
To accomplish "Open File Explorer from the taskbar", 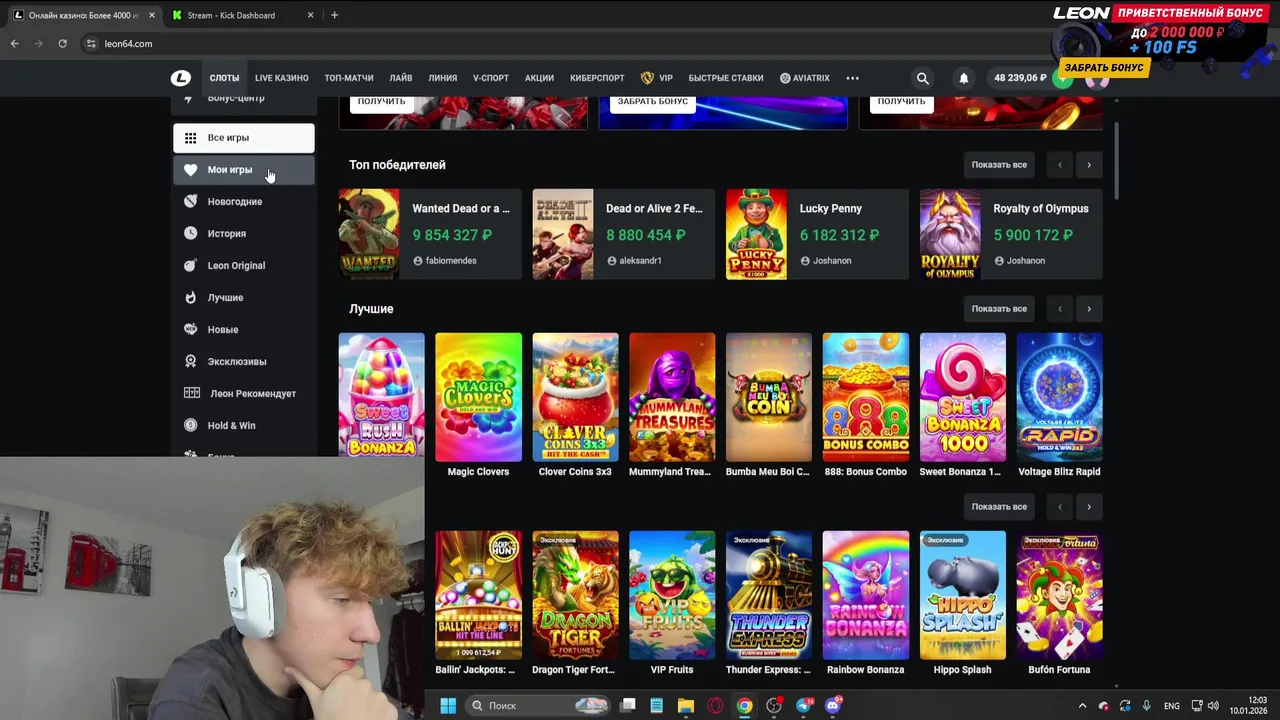I will click(685, 706).
